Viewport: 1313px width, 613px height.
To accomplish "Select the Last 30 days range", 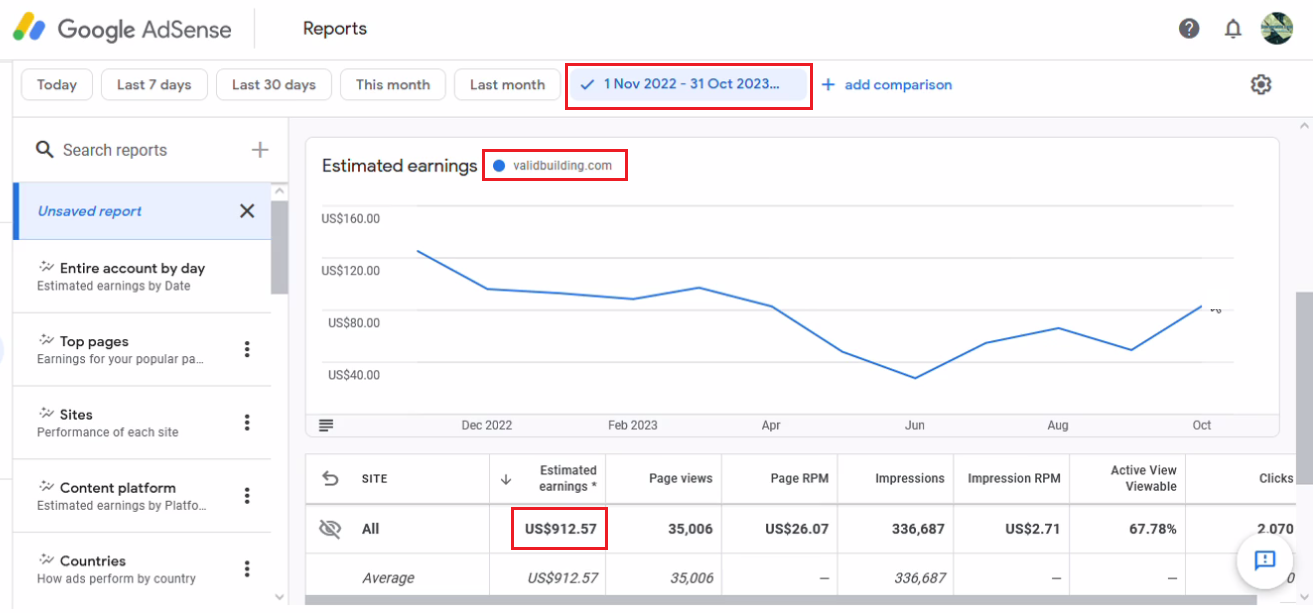I will click(x=274, y=85).
